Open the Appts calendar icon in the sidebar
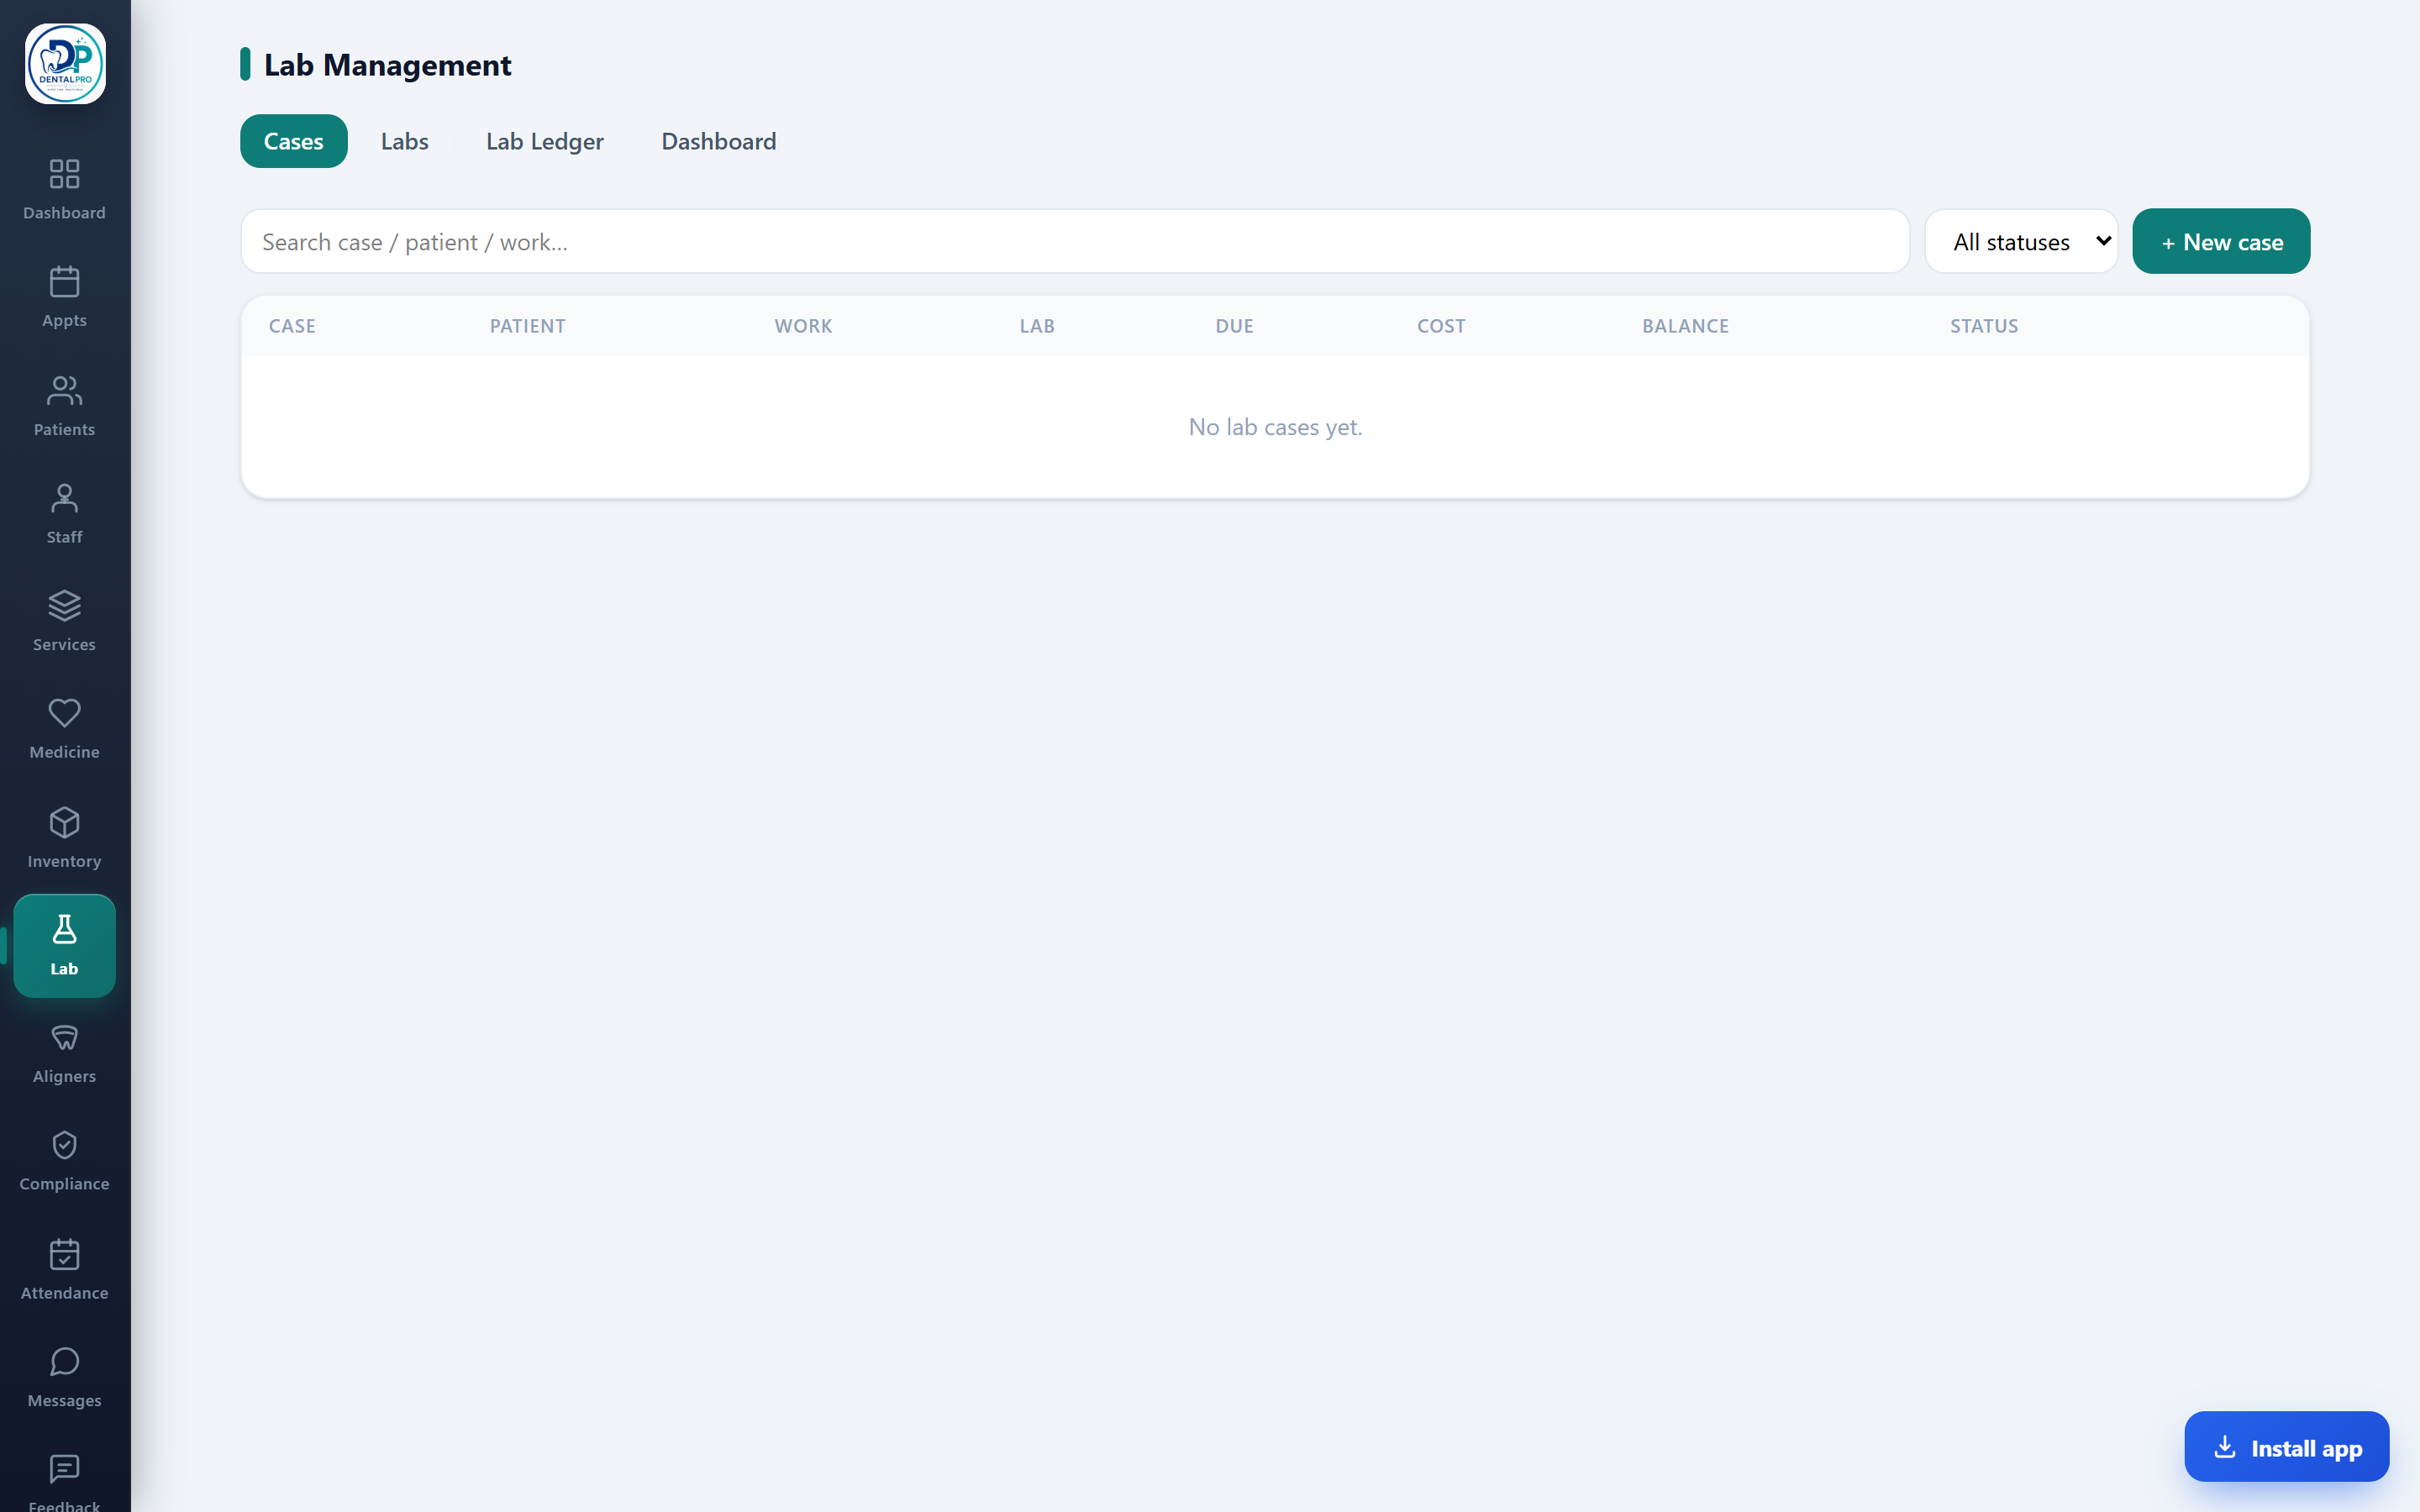Image resolution: width=2420 pixels, height=1512 pixels. [x=64, y=282]
